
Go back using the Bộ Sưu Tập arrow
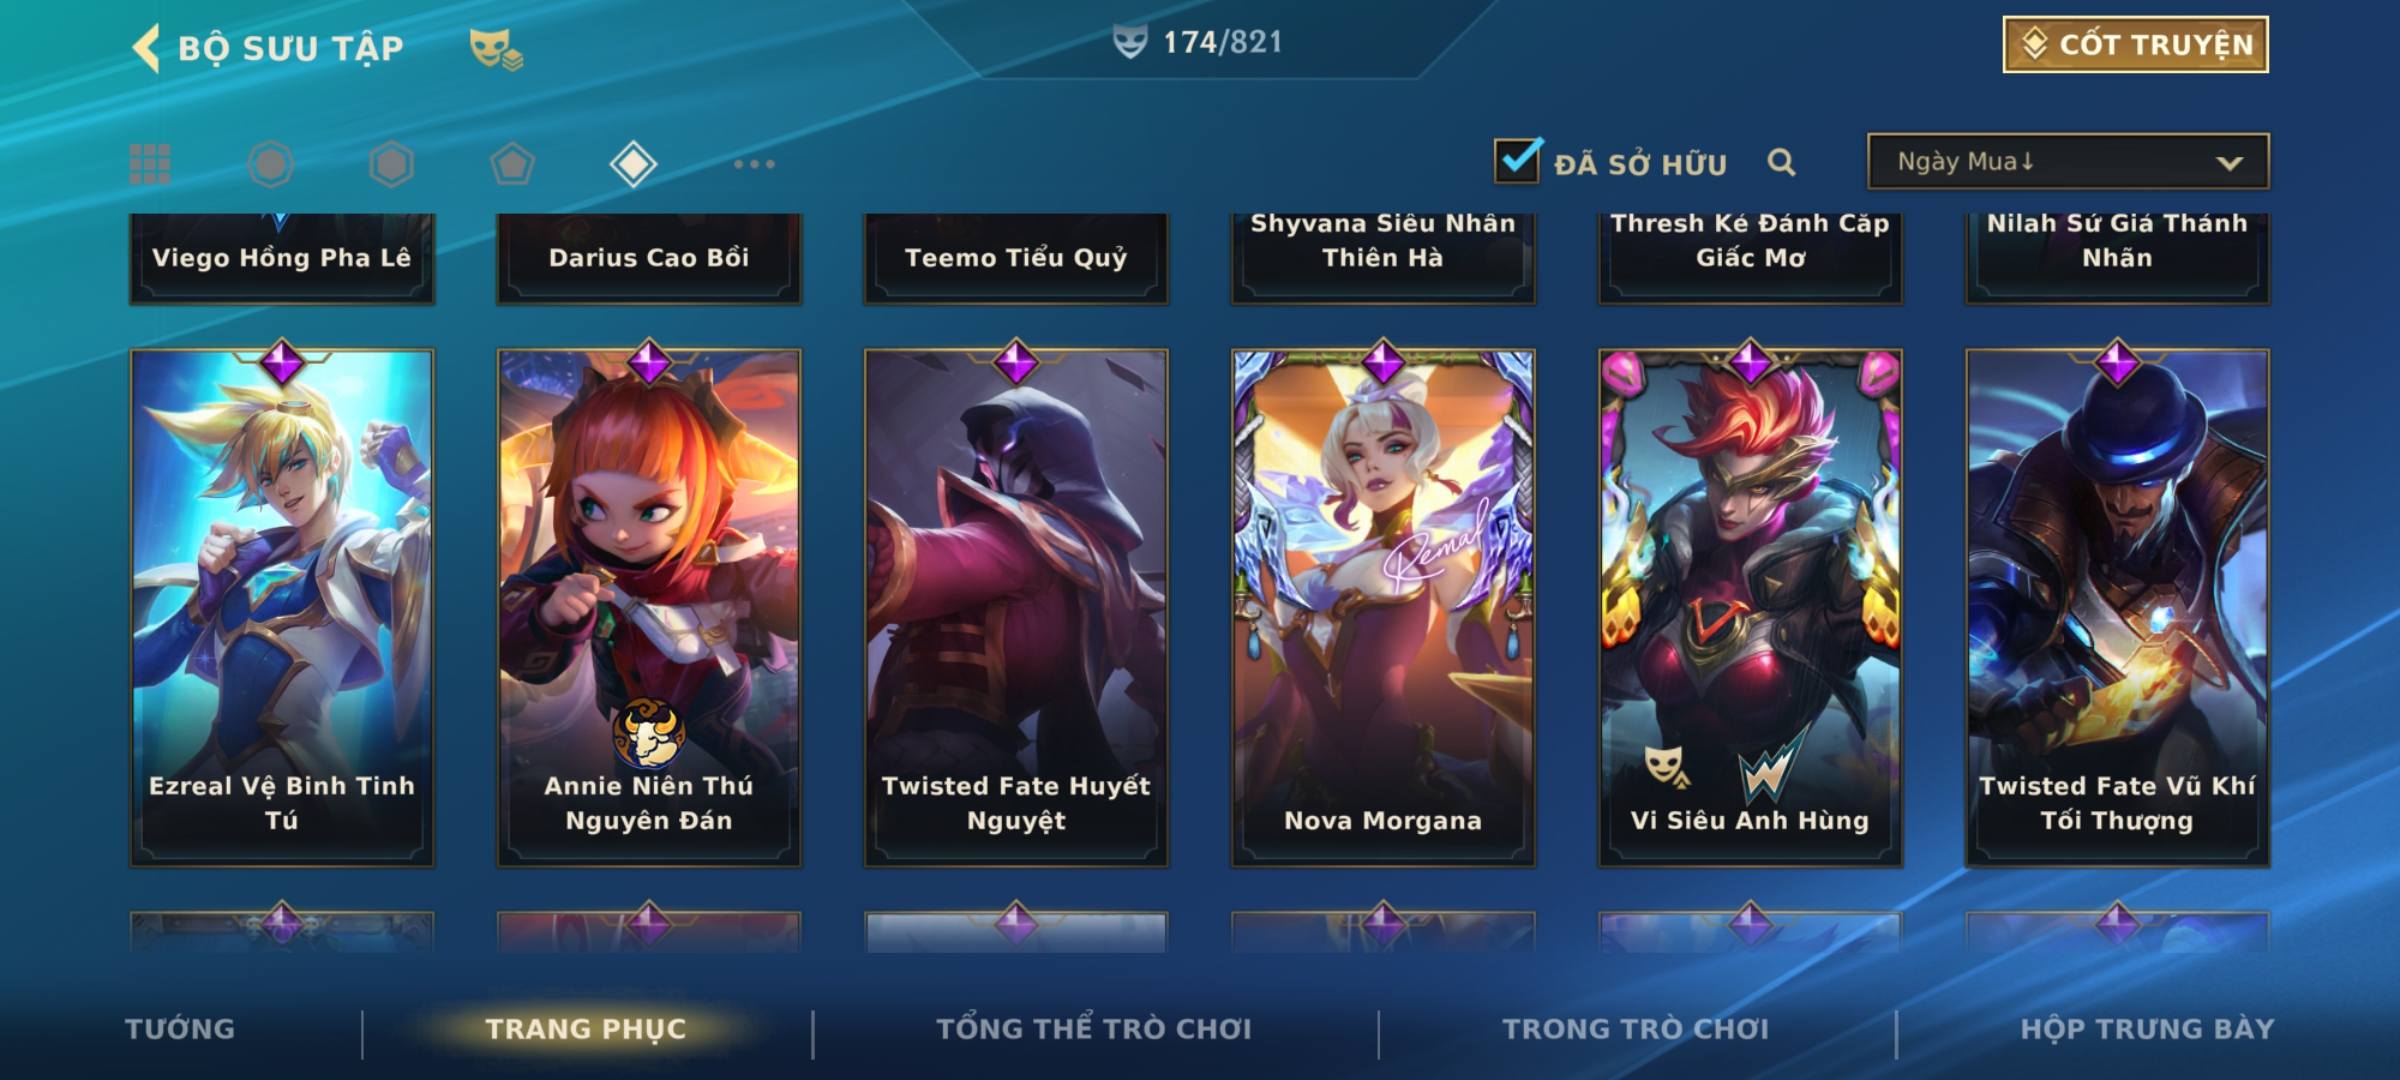(x=146, y=48)
